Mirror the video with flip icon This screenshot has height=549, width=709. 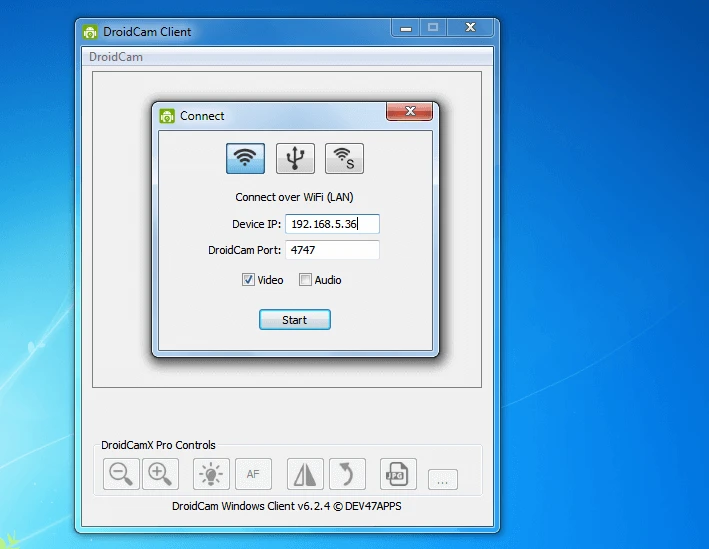click(305, 474)
